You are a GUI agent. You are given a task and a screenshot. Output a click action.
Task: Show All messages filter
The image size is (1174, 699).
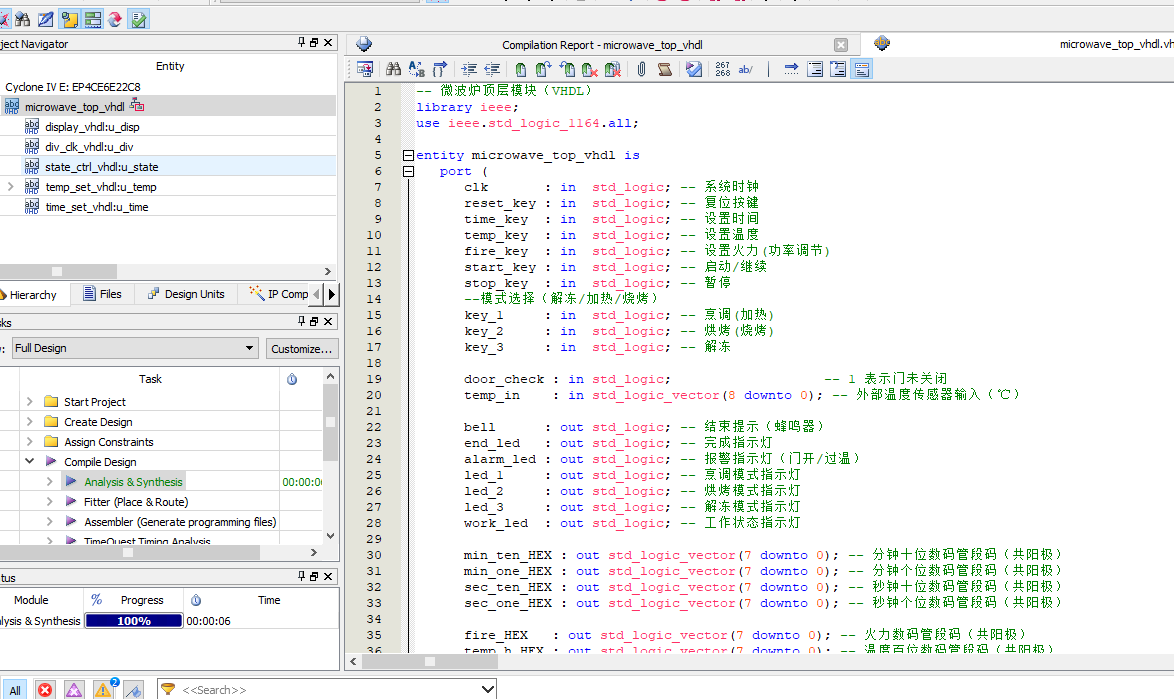click(x=15, y=690)
